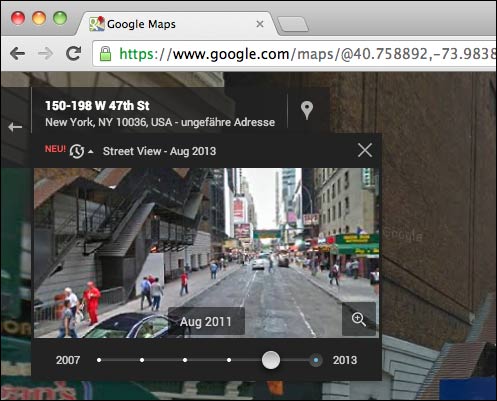
Task: Click the green SSL padlock icon
Action: (105, 54)
